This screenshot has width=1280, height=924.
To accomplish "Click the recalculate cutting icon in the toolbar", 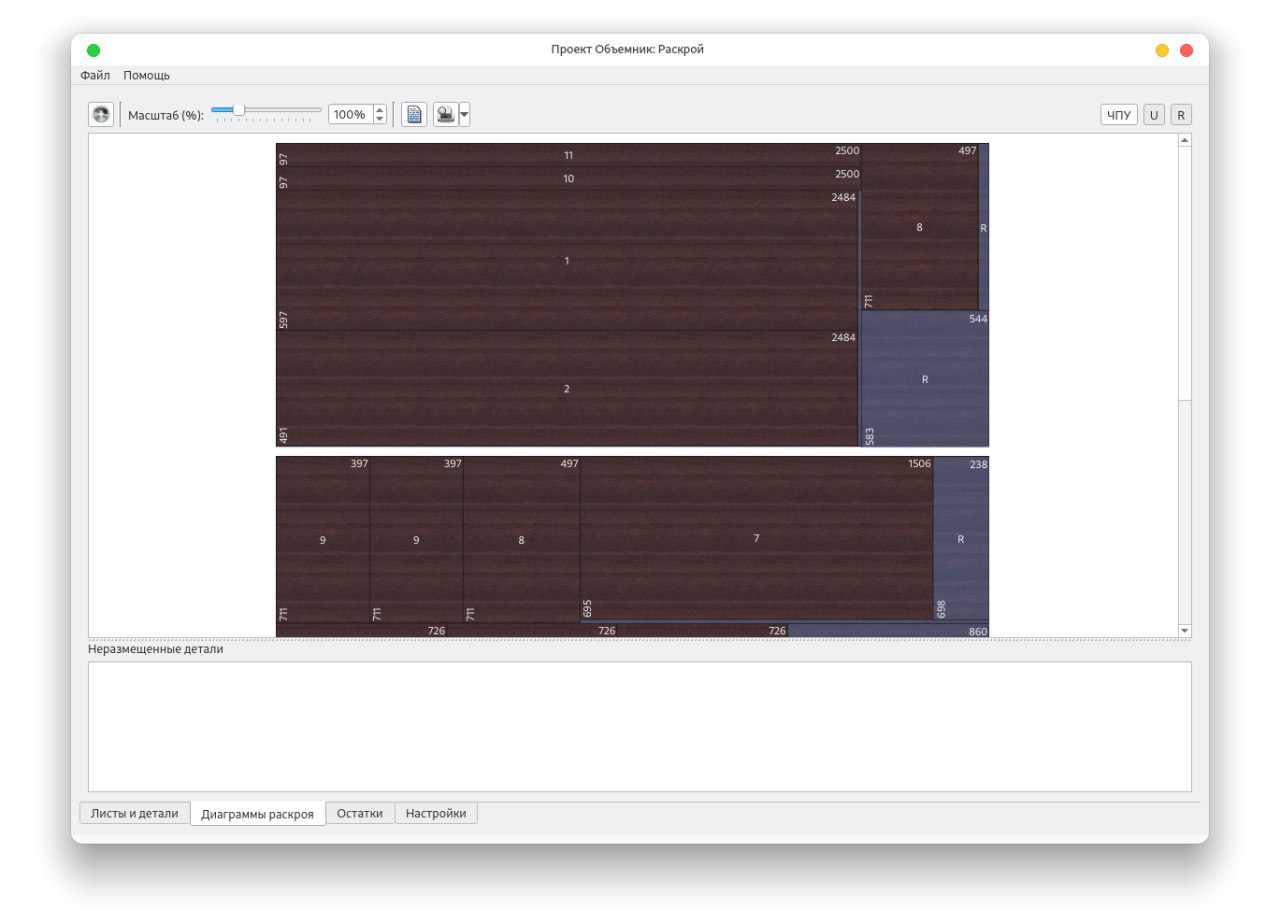I will [x=101, y=115].
